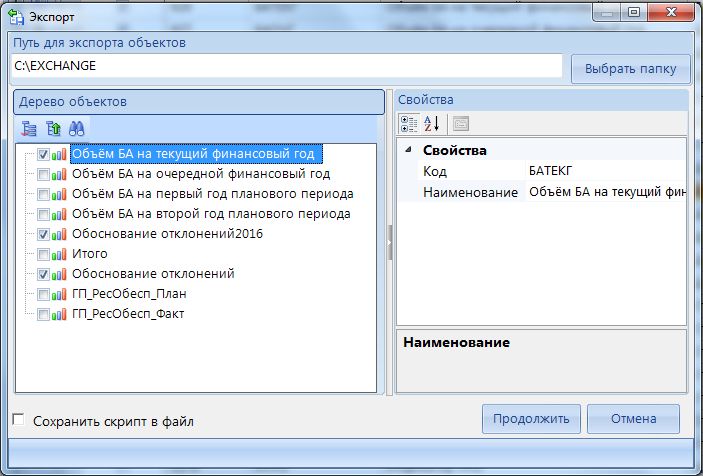Uncheck Объём БА на текущий финансовый год
703x476 pixels.
pos(43,155)
